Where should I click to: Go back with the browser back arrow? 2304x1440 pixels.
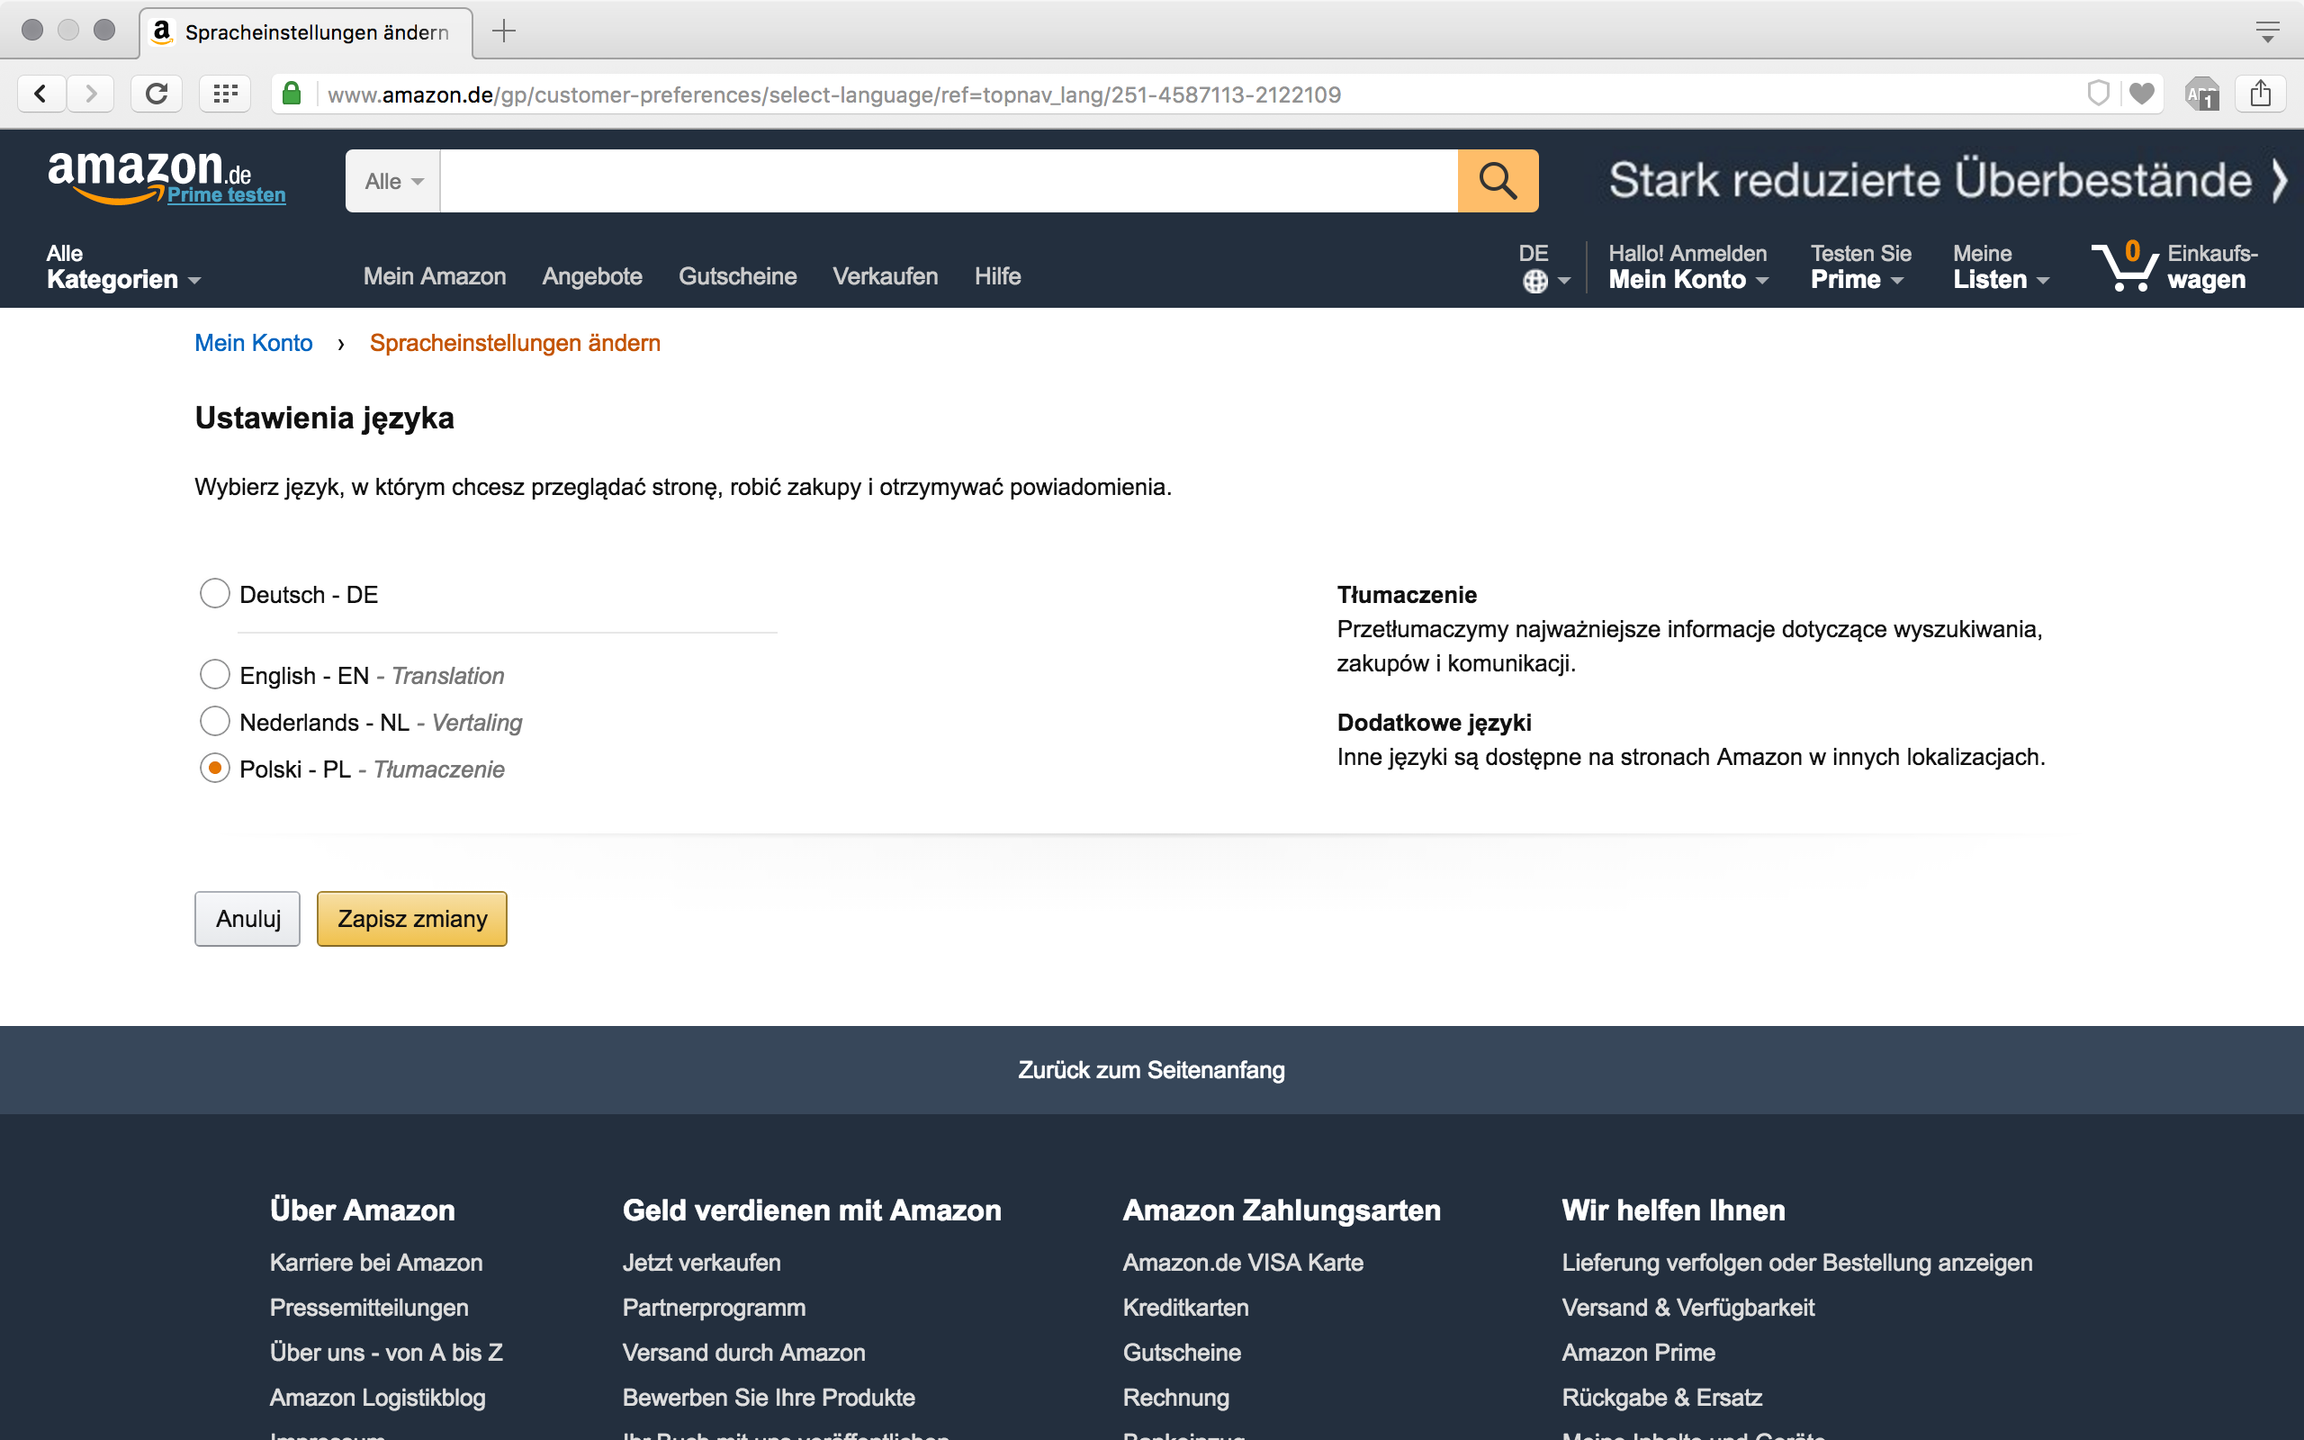coord(41,94)
